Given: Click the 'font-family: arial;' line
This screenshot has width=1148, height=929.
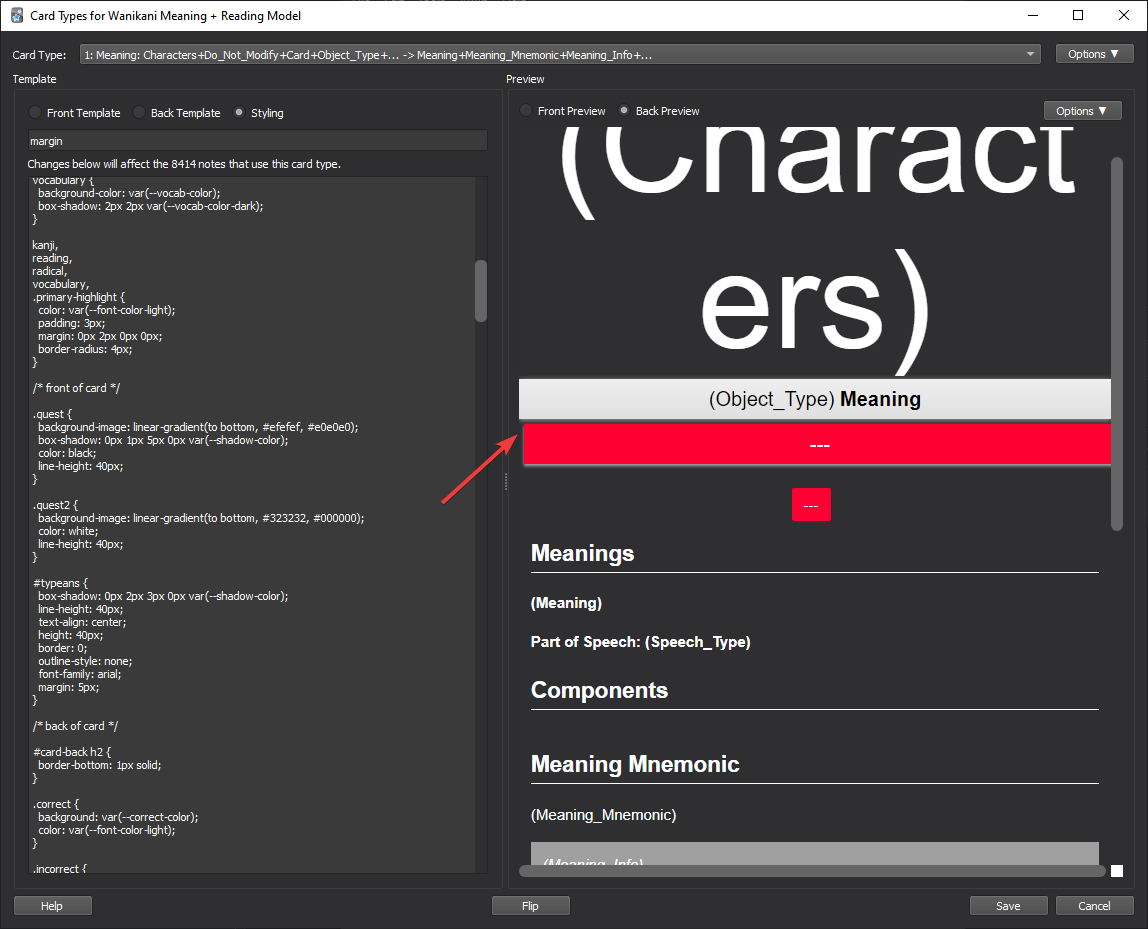Looking at the screenshot, I should [80, 674].
